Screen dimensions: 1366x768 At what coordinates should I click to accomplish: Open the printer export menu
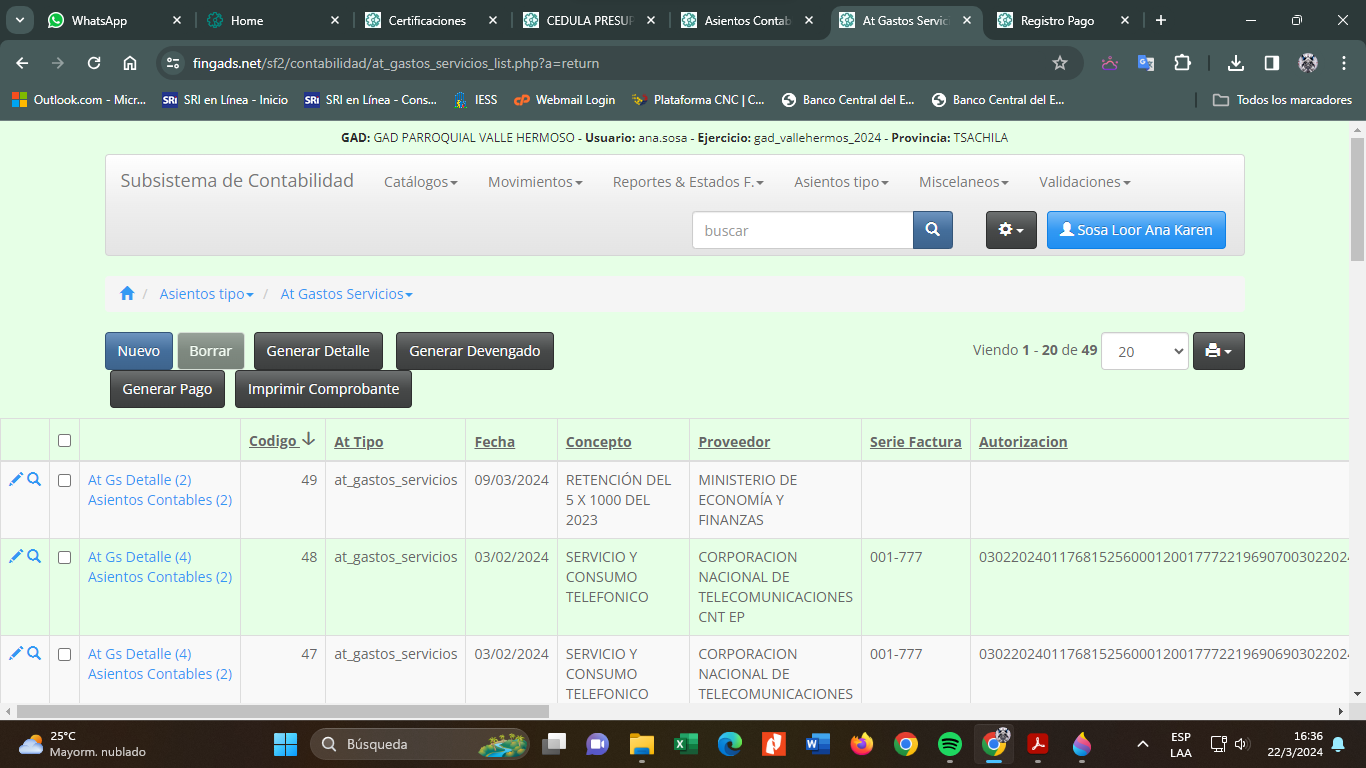[1218, 351]
